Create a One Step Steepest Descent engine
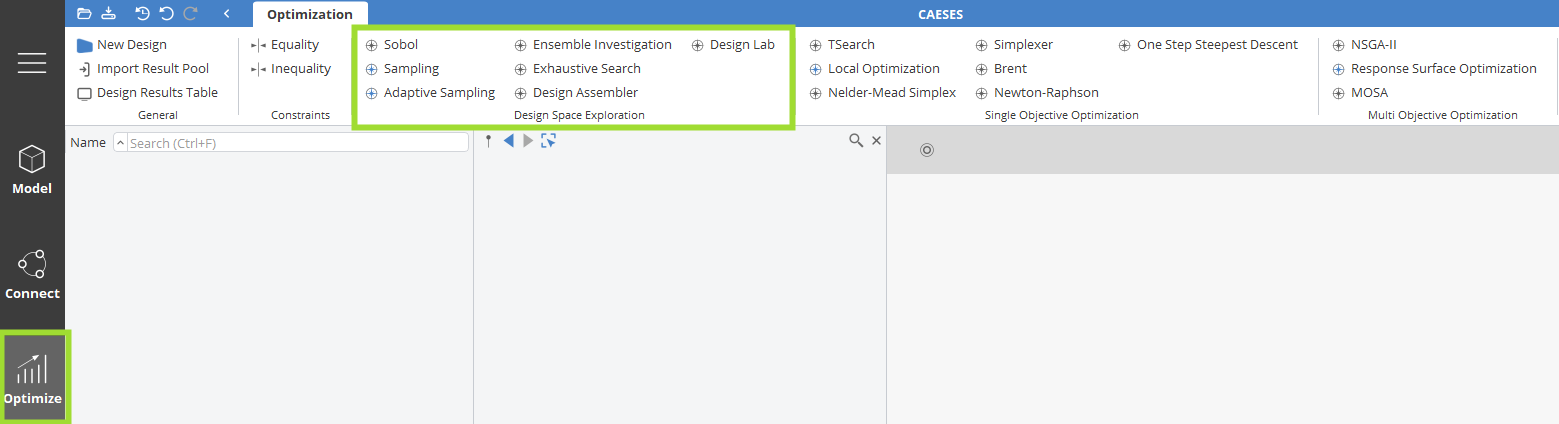The image size is (1559, 424). coord(1208,45)
